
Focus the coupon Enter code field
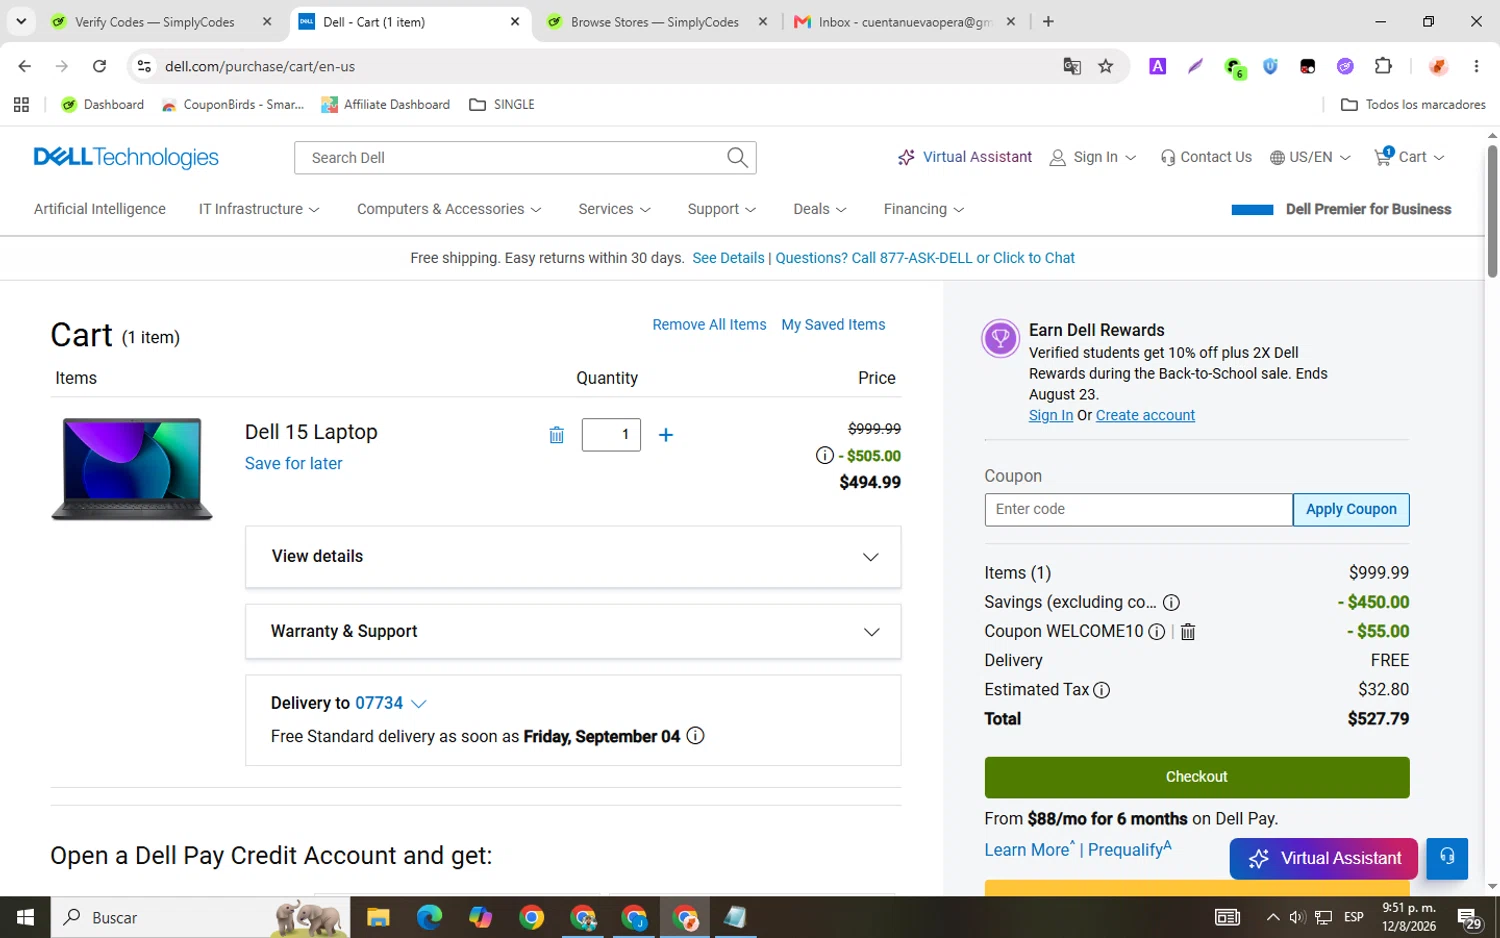click(1138, 509)
